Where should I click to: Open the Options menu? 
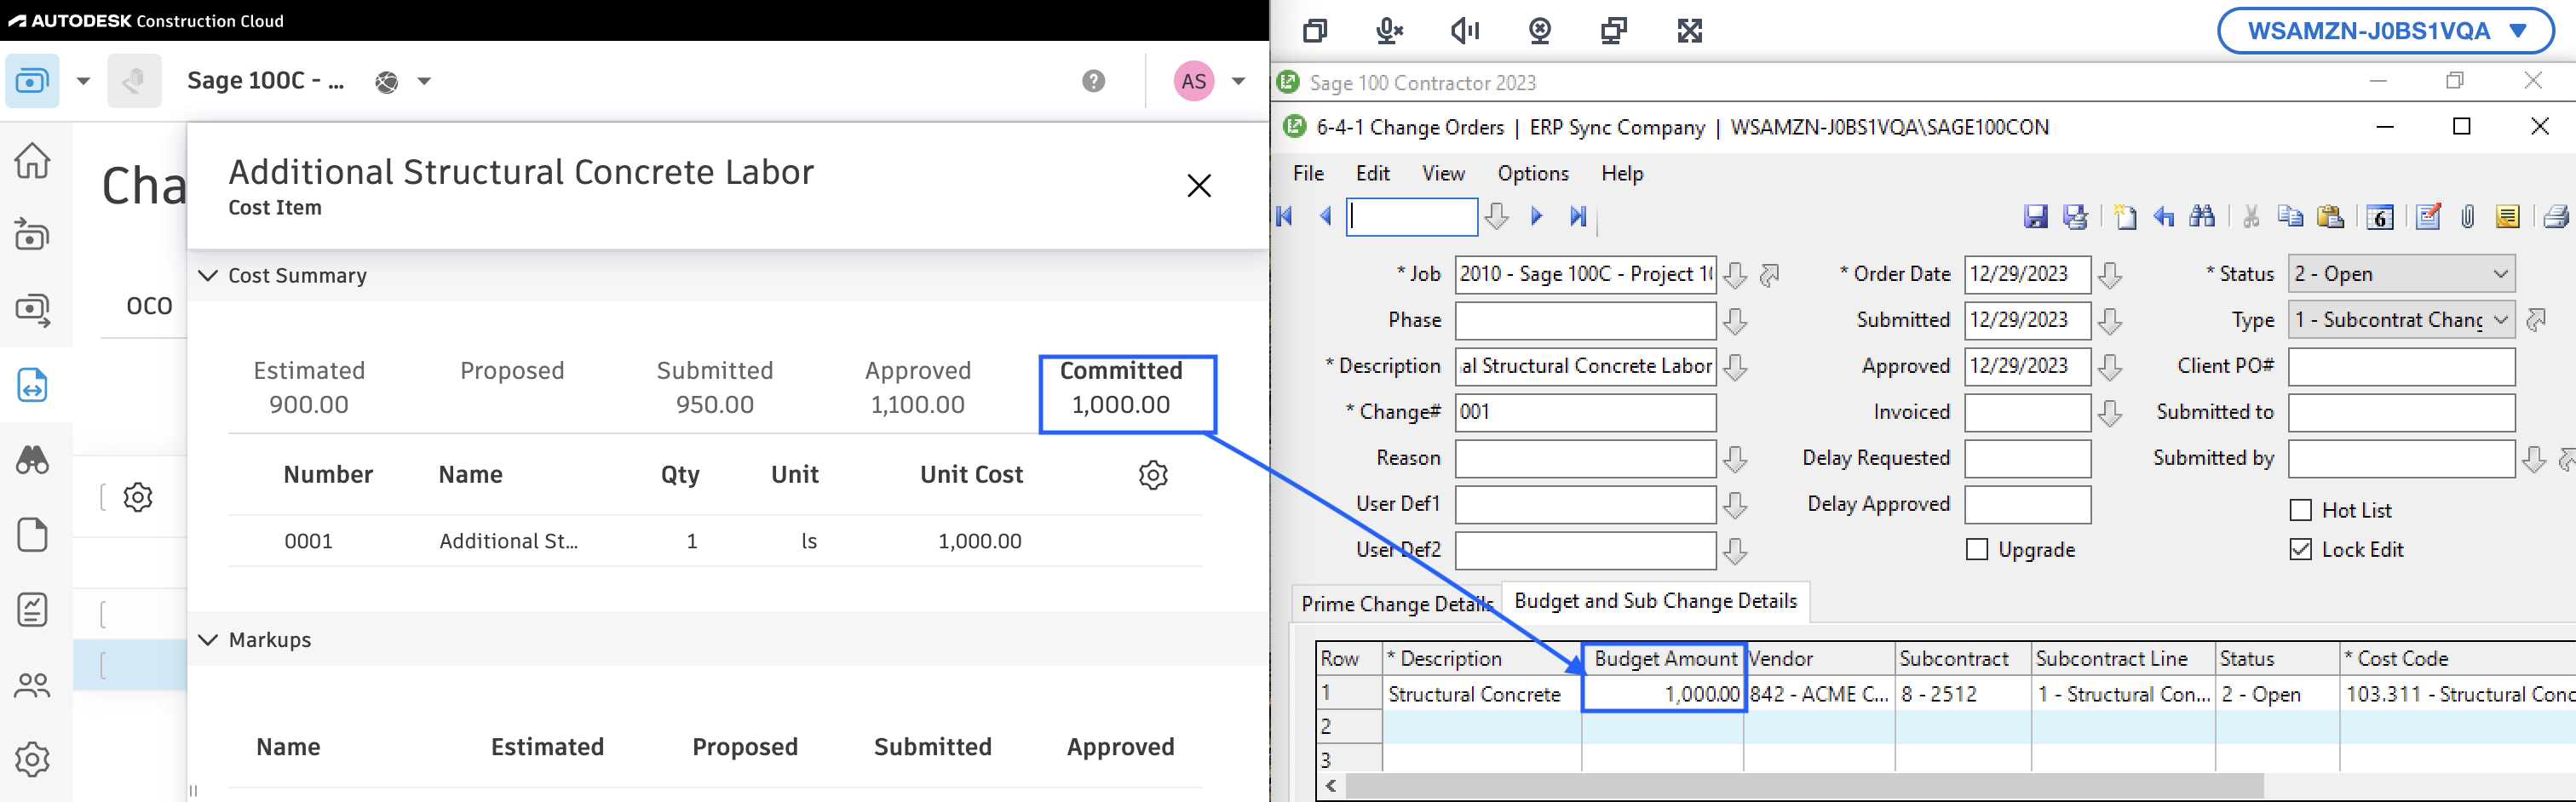point(1533,173)
